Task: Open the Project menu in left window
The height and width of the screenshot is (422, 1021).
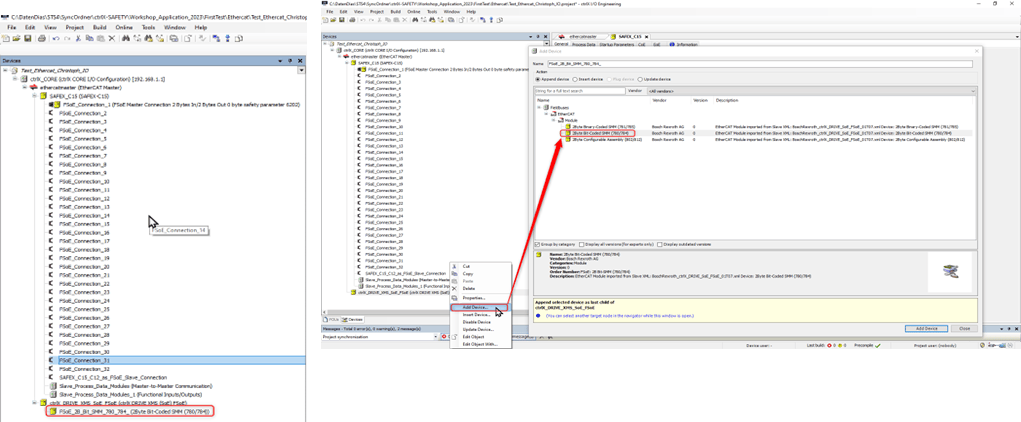Action: [74, 27]
